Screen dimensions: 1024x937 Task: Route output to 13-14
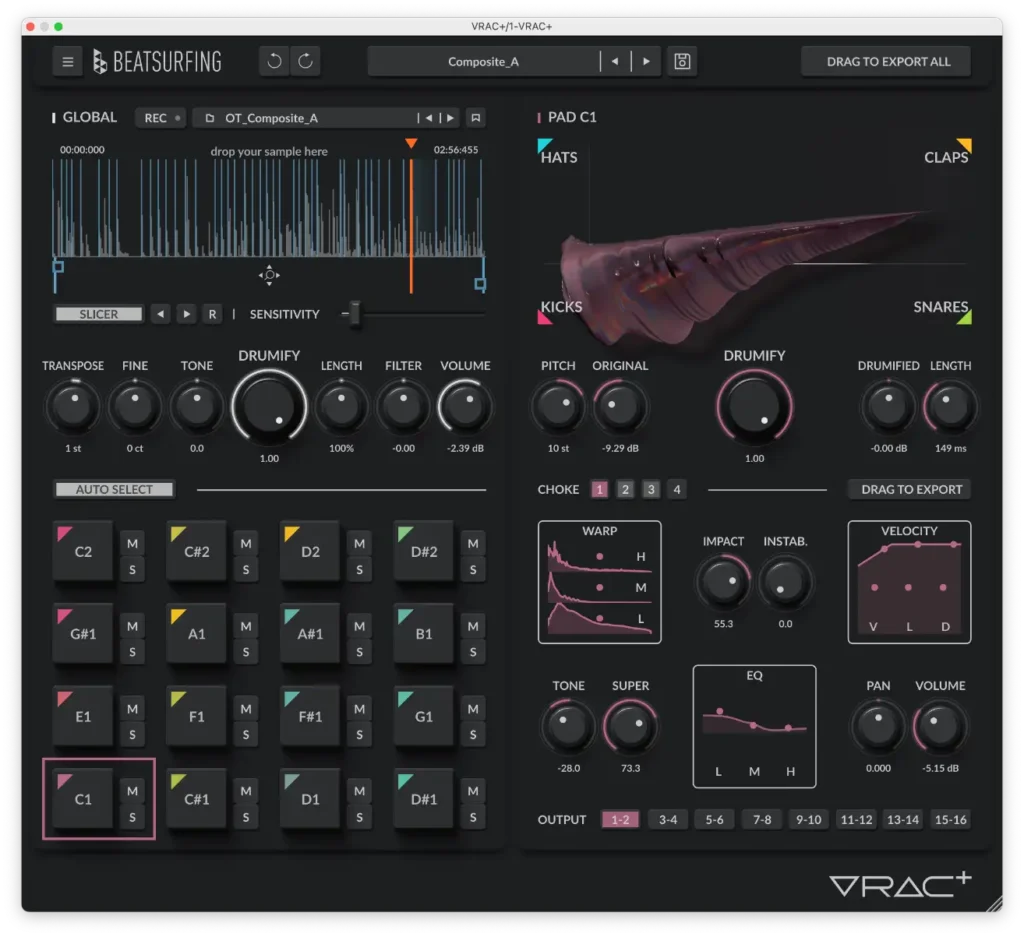click(903, 819)
